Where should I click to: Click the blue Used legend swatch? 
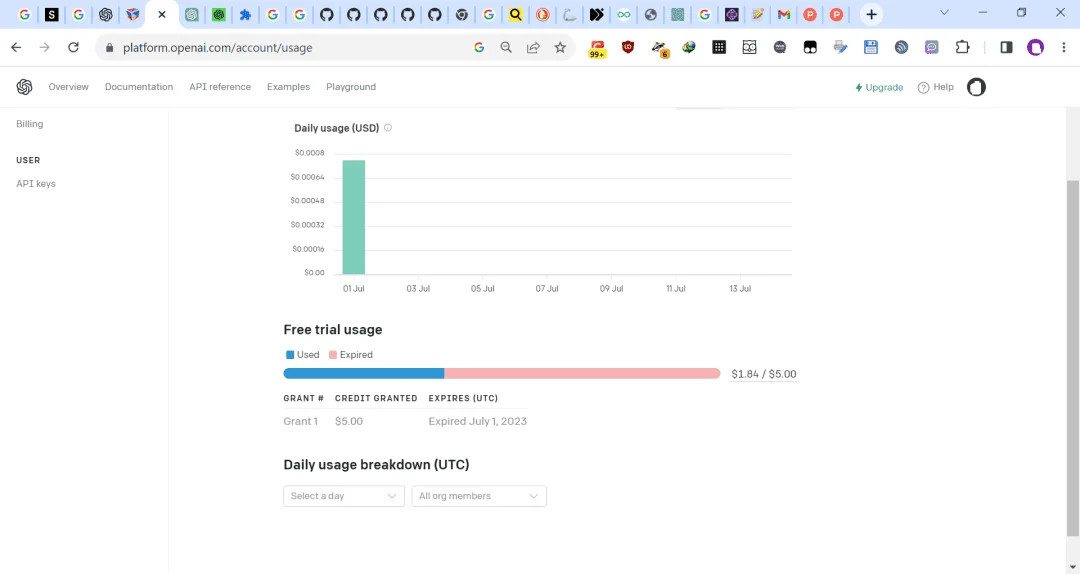click(290, 355)
